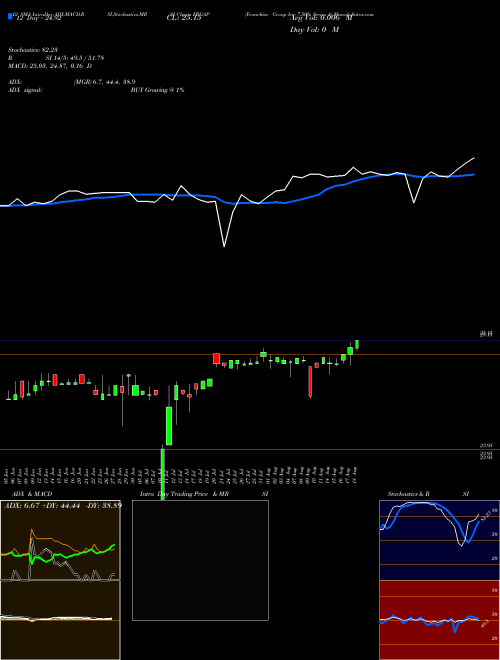Click the 'Stochastics: 82.28' indicator value
Image resolution: width=500 pixels, height=660 pixels.
coord(32,50)
